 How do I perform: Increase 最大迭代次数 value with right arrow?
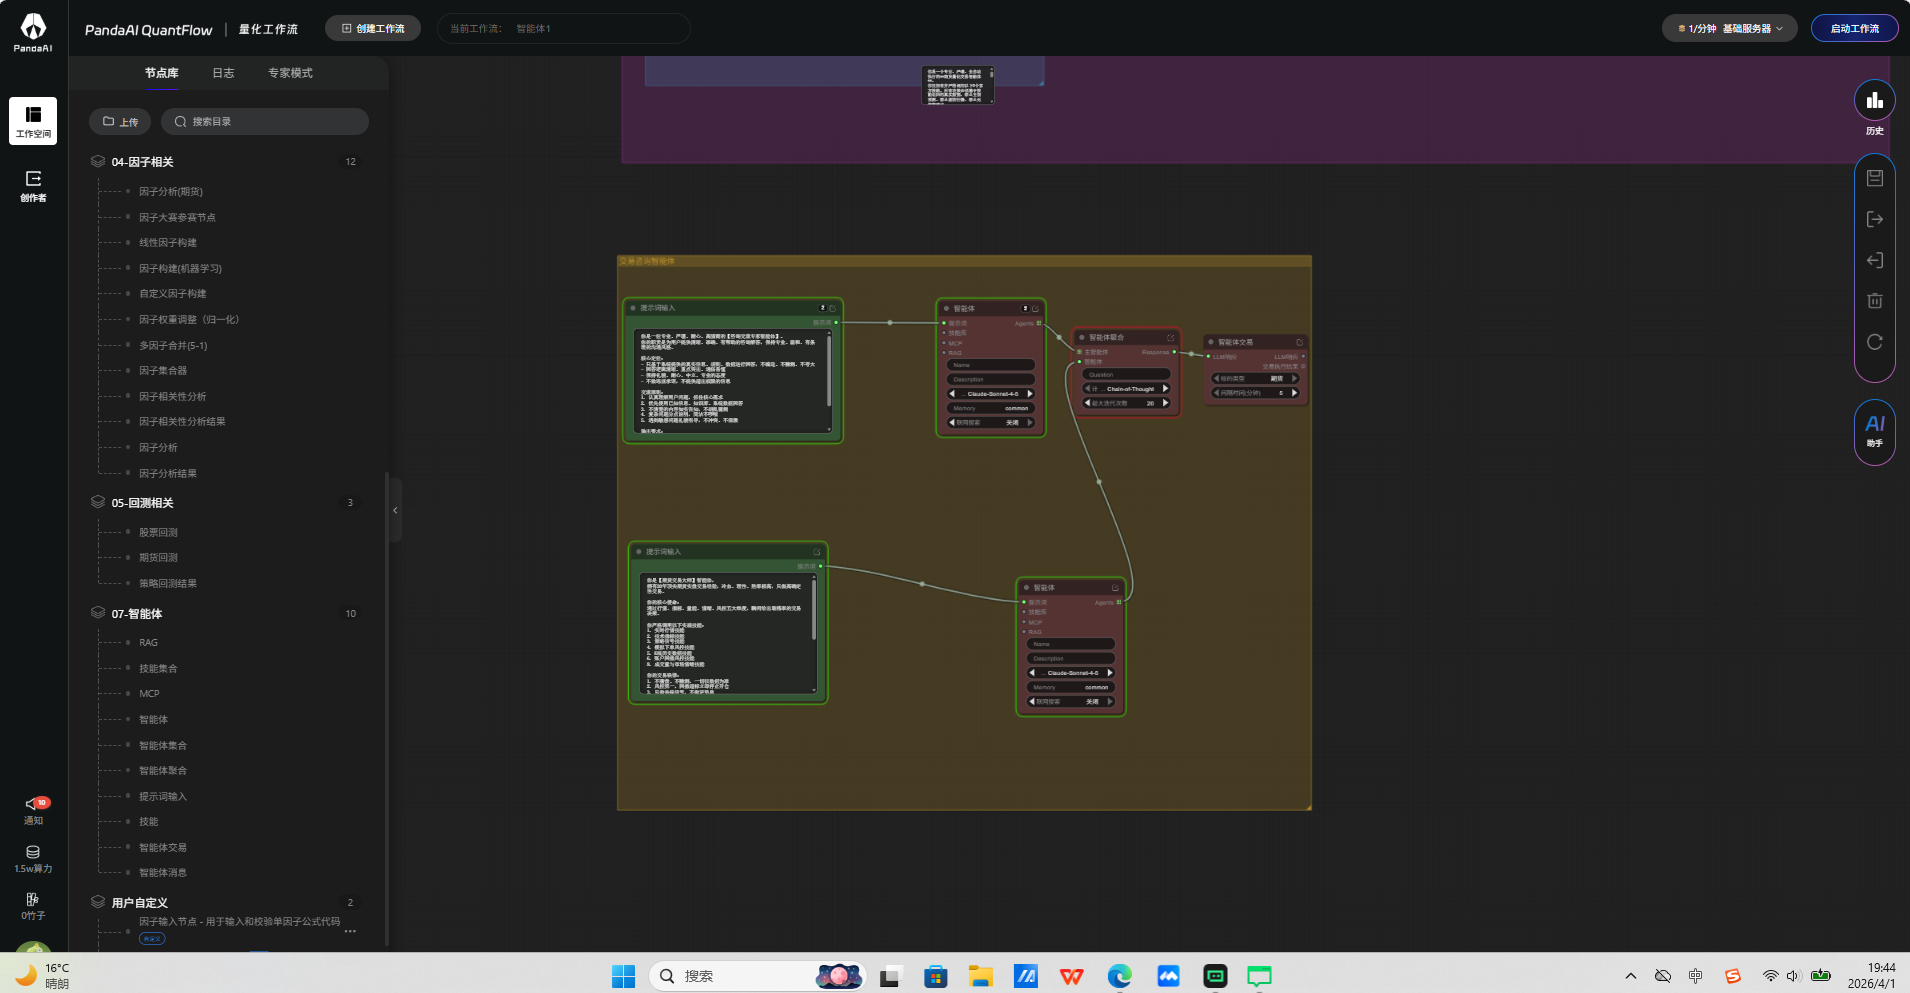pos(1165,403)
